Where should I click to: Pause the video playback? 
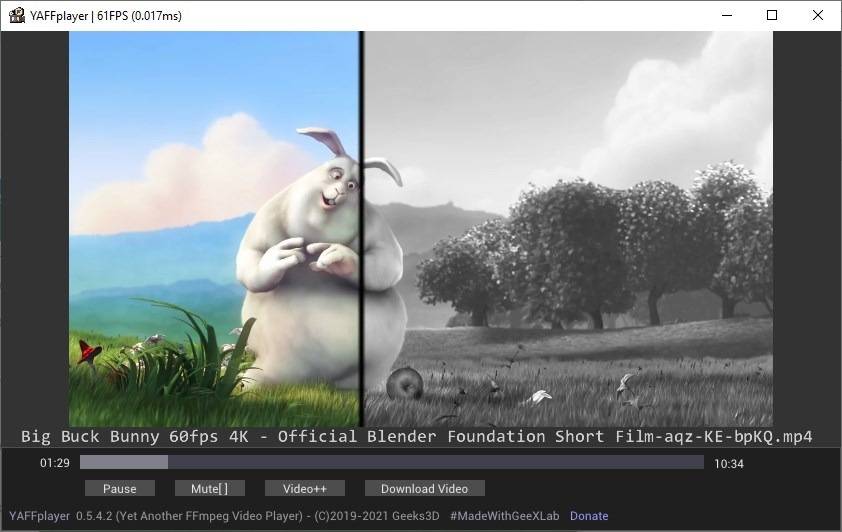[x=120, y=489]
